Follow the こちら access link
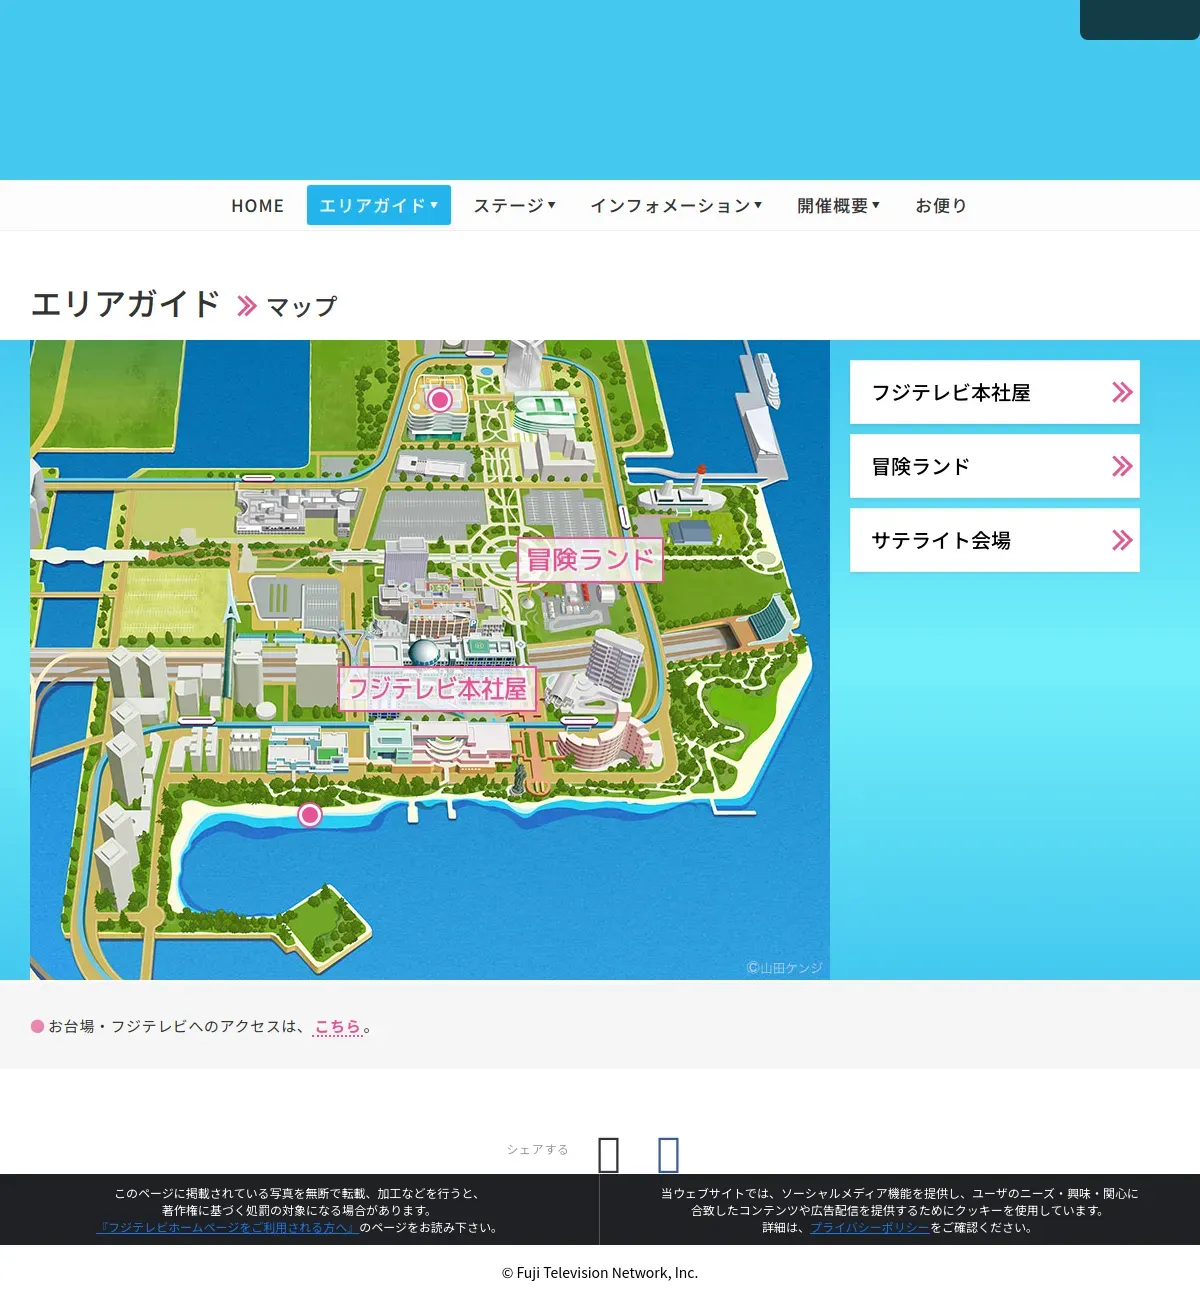1200x1299 pixels. pos(337,1027)
